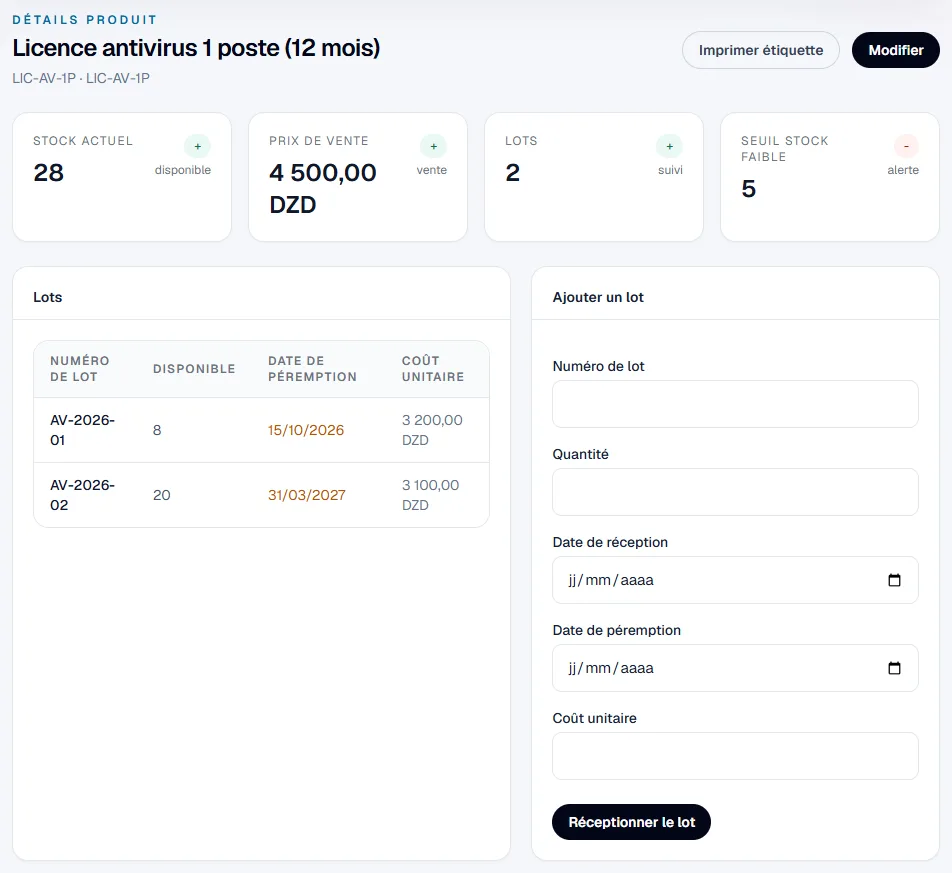Click available quantity 8 in first lot row
Image resolution: width=952 pixels, height=873 pixels.
tap(157, 430)
